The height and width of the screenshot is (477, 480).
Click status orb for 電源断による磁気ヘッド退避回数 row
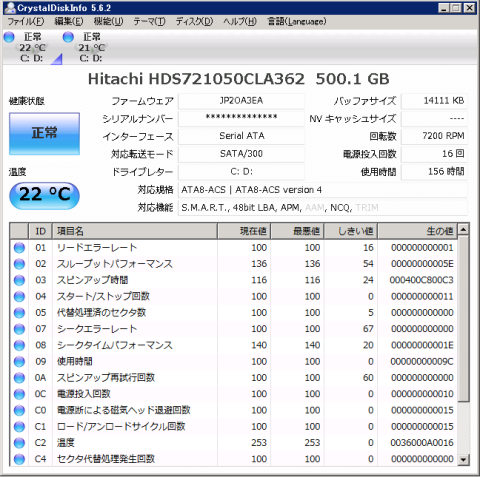click(19, 410)
